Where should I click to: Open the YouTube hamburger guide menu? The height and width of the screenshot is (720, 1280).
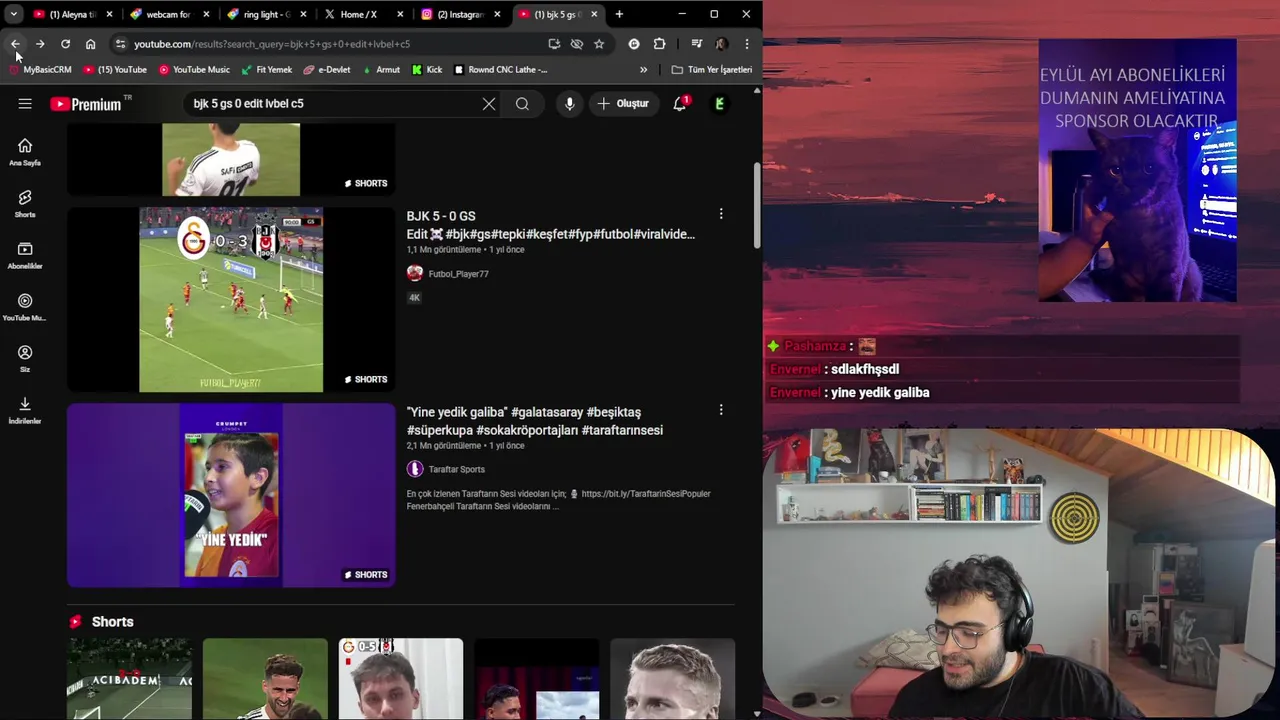(x=25, y=103)
